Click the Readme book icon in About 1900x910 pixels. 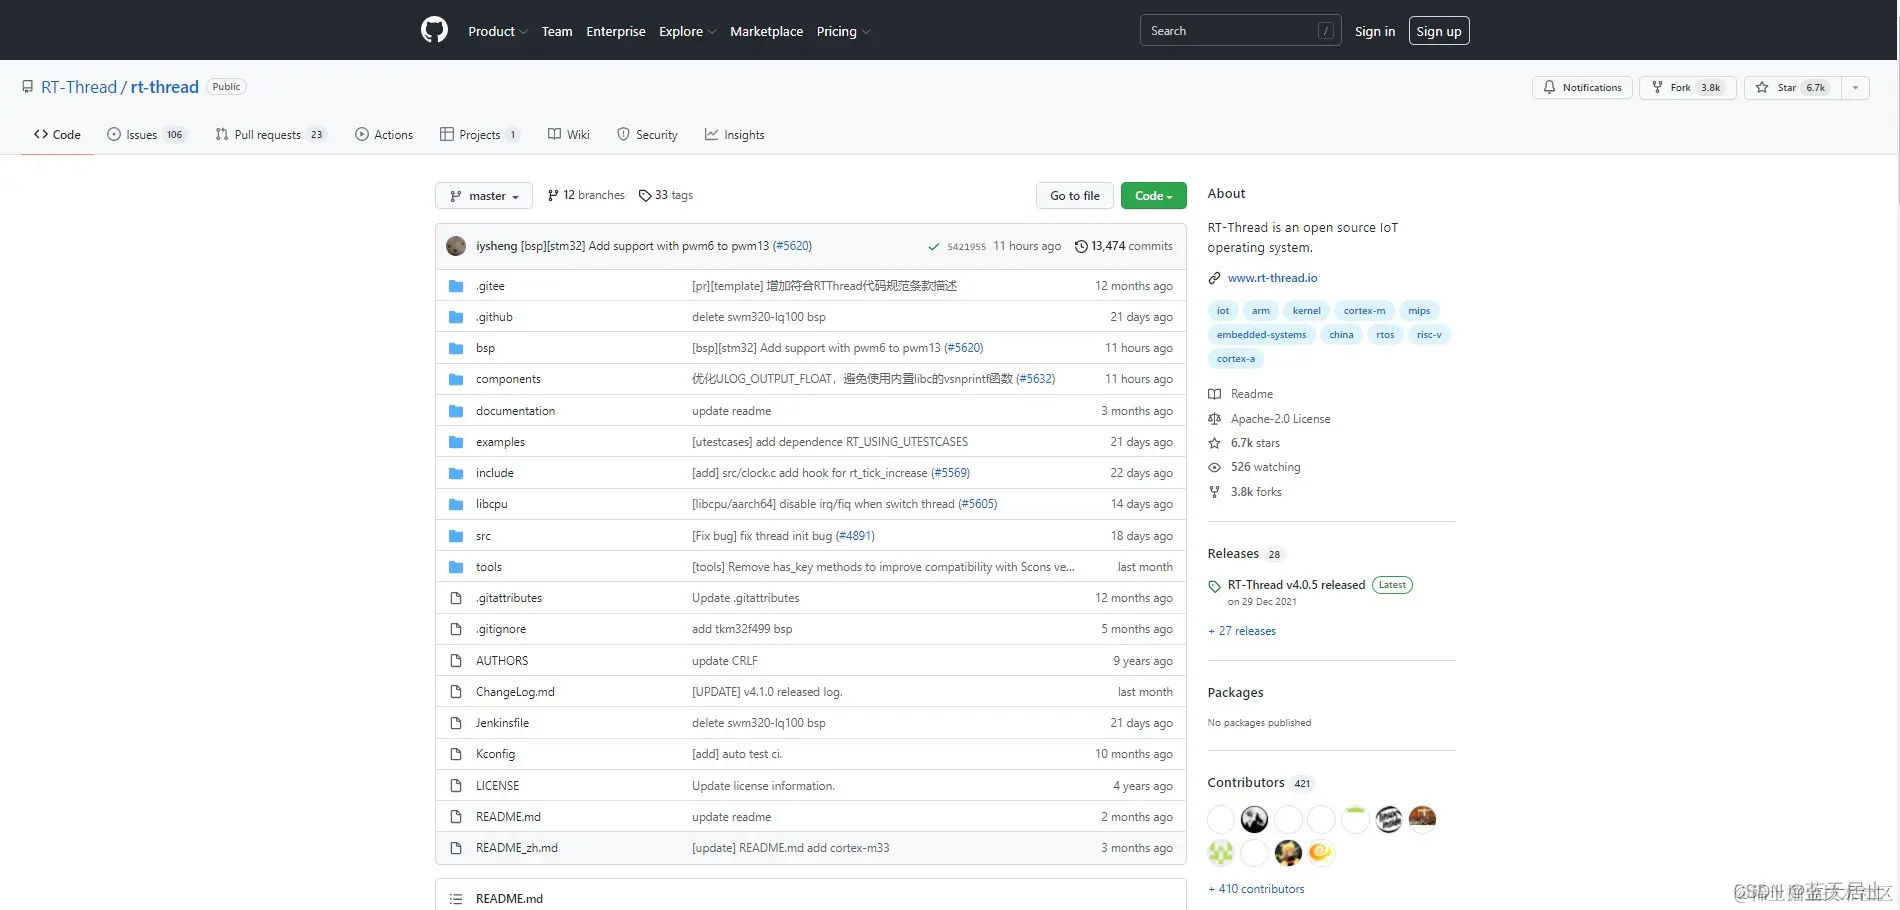1214,394
